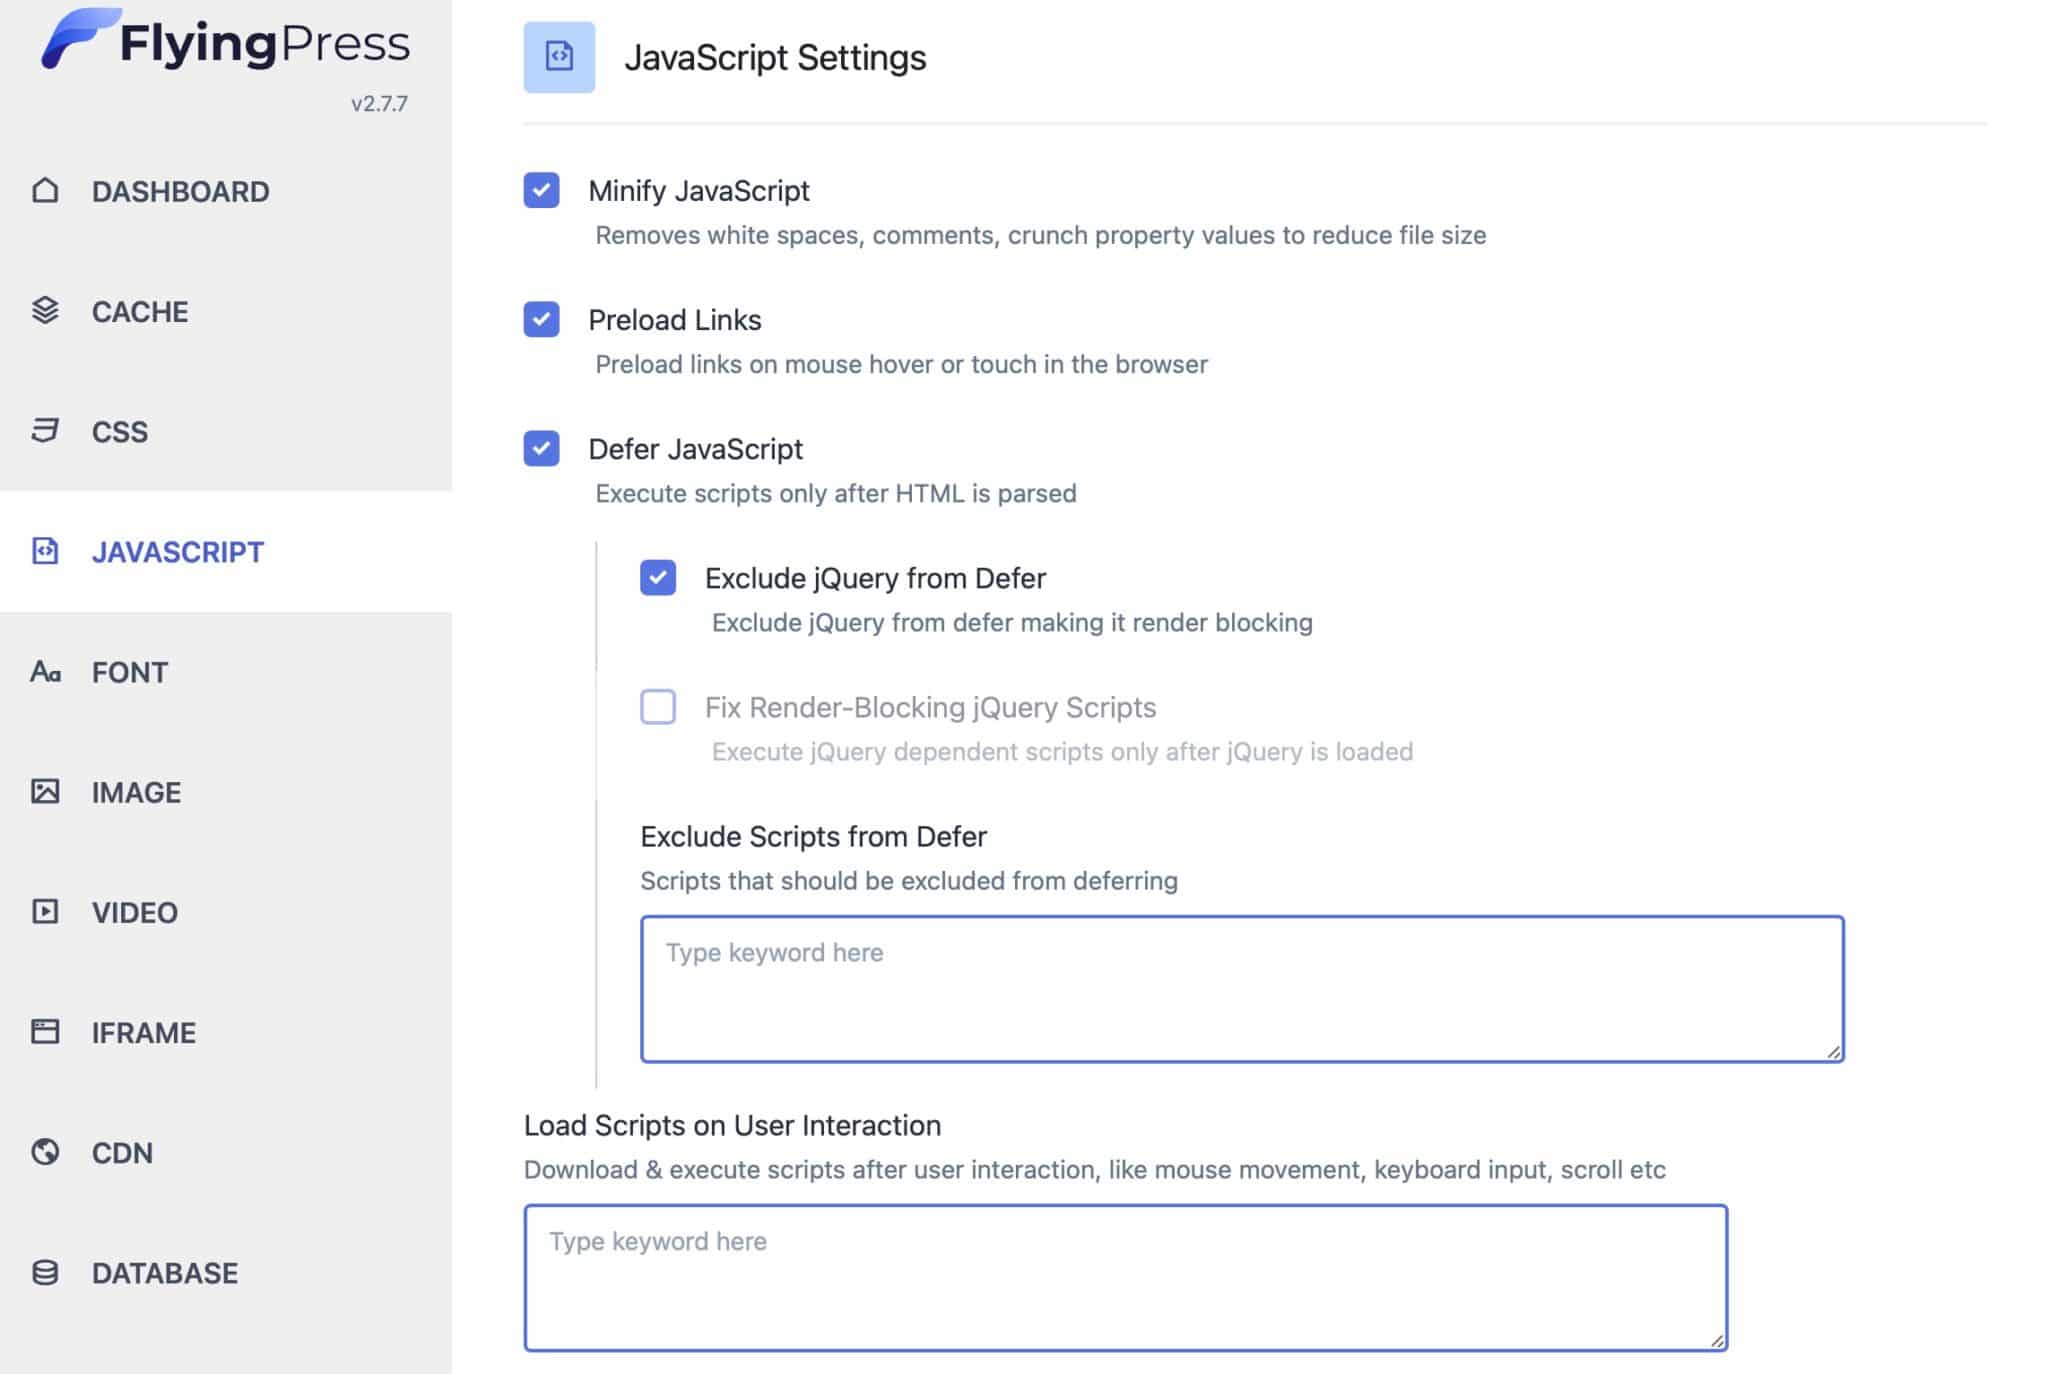Uncheck Exclude jQuery from Defer
2048x1374 pixels.
pyautogui.click(x=658, y=577)
